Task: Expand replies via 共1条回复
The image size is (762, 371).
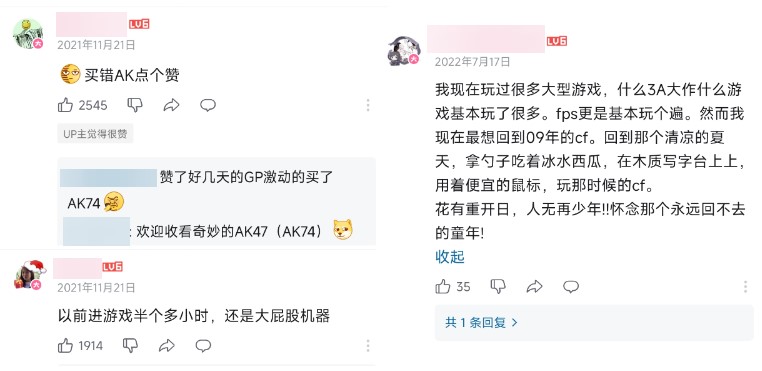Action: click(x=482, y=322)
